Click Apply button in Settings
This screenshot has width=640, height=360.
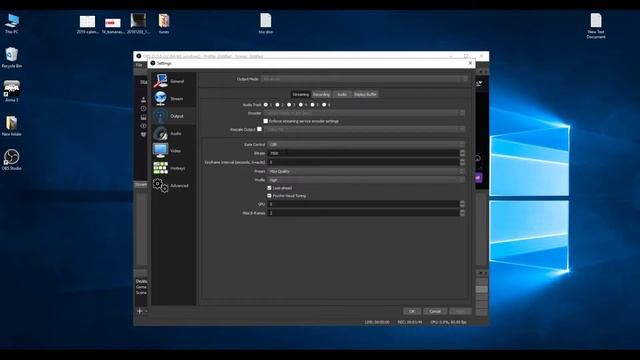click(x=460, y=311)
